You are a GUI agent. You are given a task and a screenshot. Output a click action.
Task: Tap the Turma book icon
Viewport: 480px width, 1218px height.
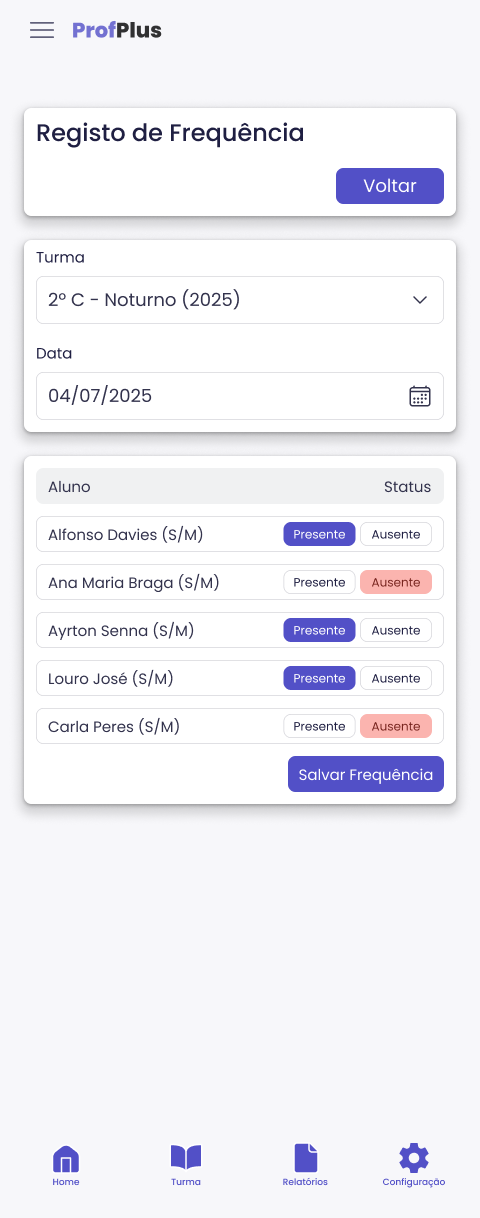pyautogui.click(x=186, y=1158)
